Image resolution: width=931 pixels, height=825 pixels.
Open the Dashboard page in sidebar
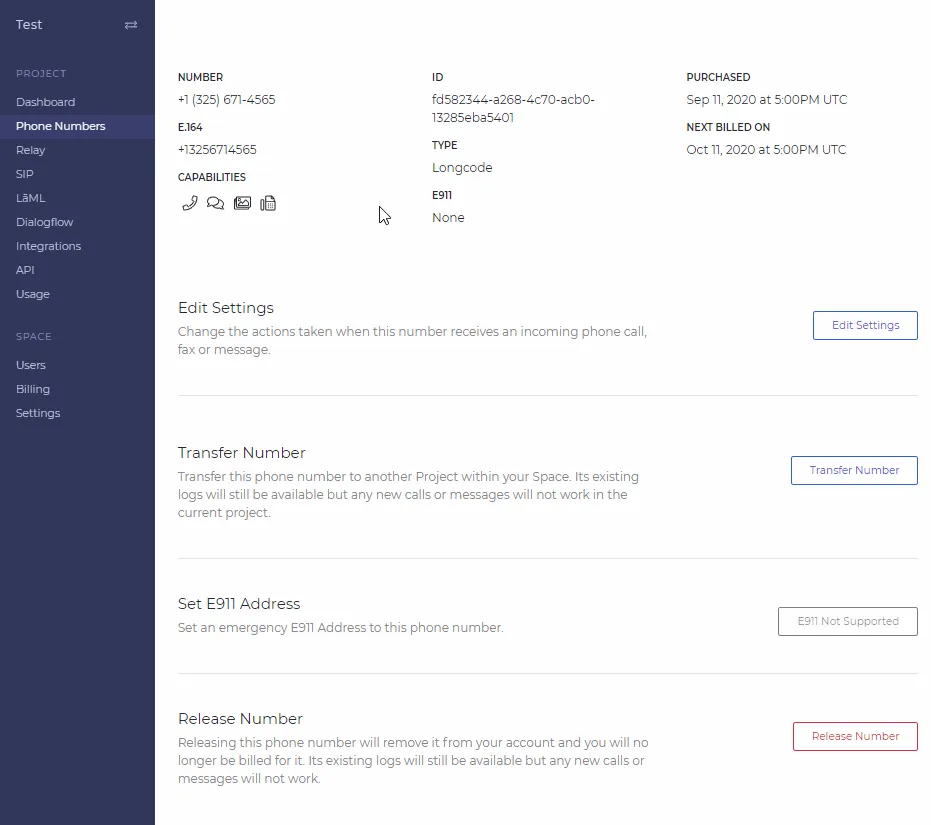coord(45,102)
